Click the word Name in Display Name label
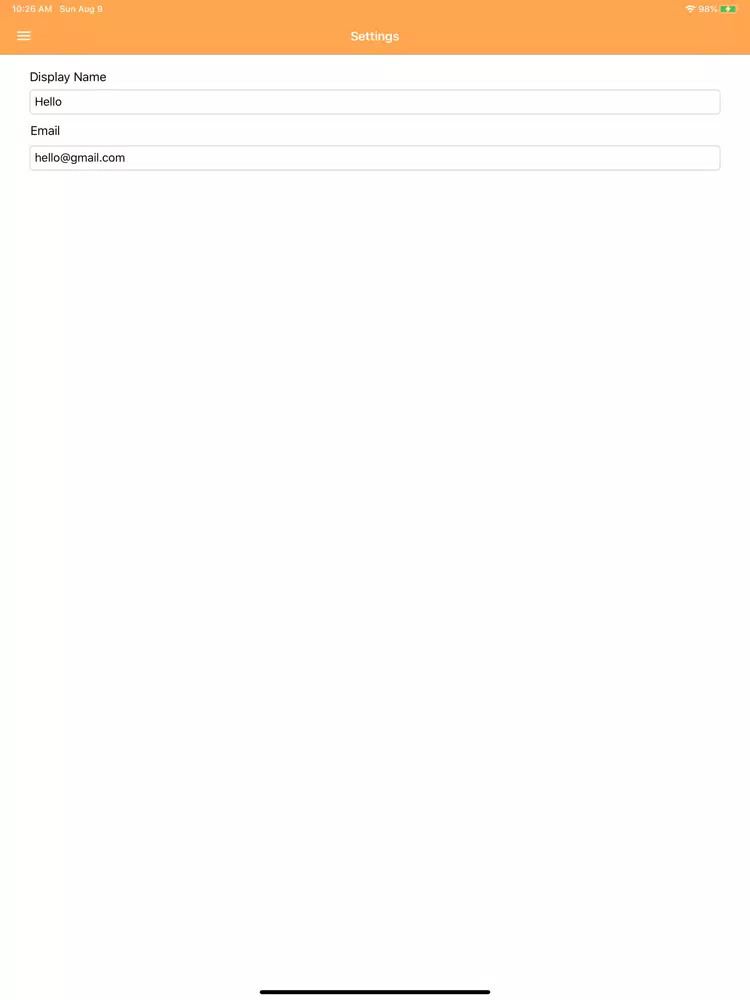Screen dimensions: 750x1000 click(90, 77)
